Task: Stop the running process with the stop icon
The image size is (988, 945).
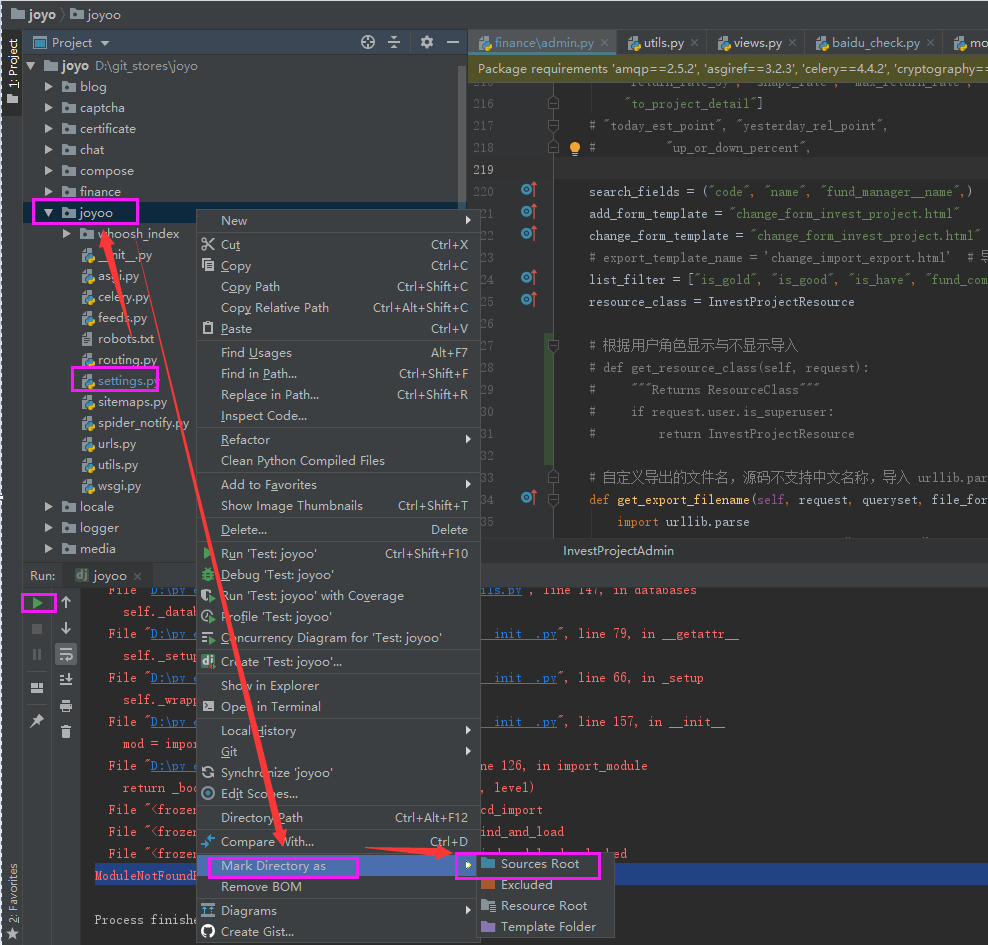Action: (x=35, y=628)
